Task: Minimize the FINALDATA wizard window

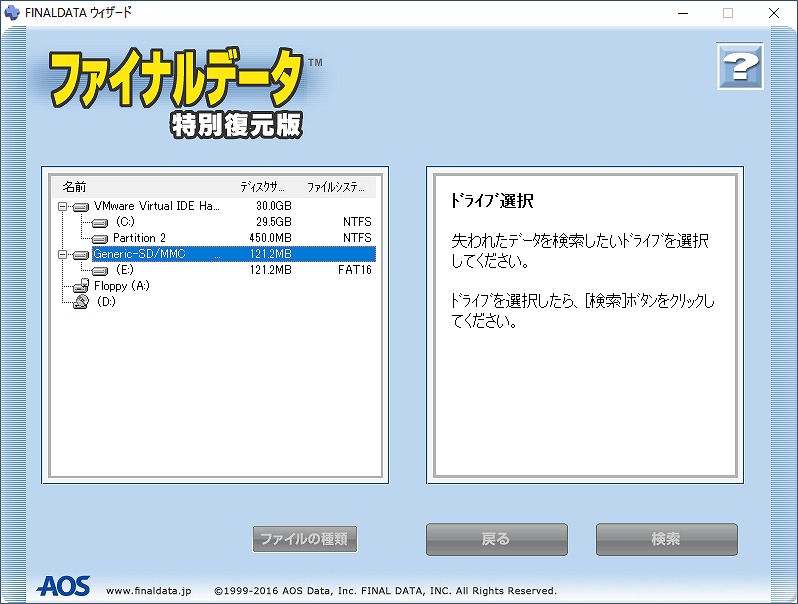Action: 683,13
